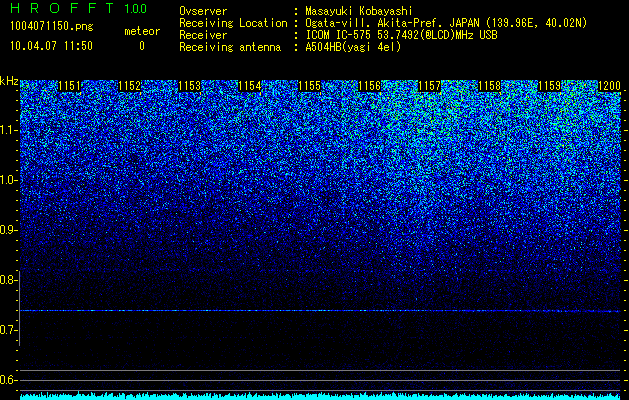Screen dimensions: 629x400
Task: Click the Receiver label
Action: [x=203, y=35]
